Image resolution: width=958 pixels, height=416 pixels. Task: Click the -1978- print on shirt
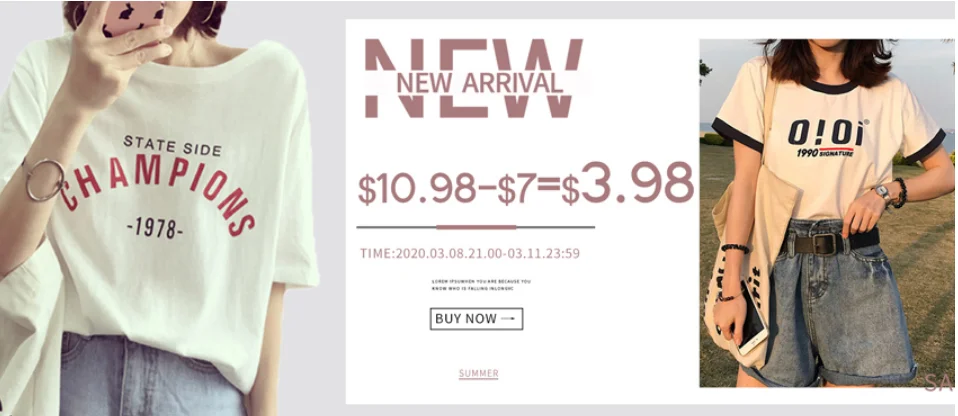point(155,228)
